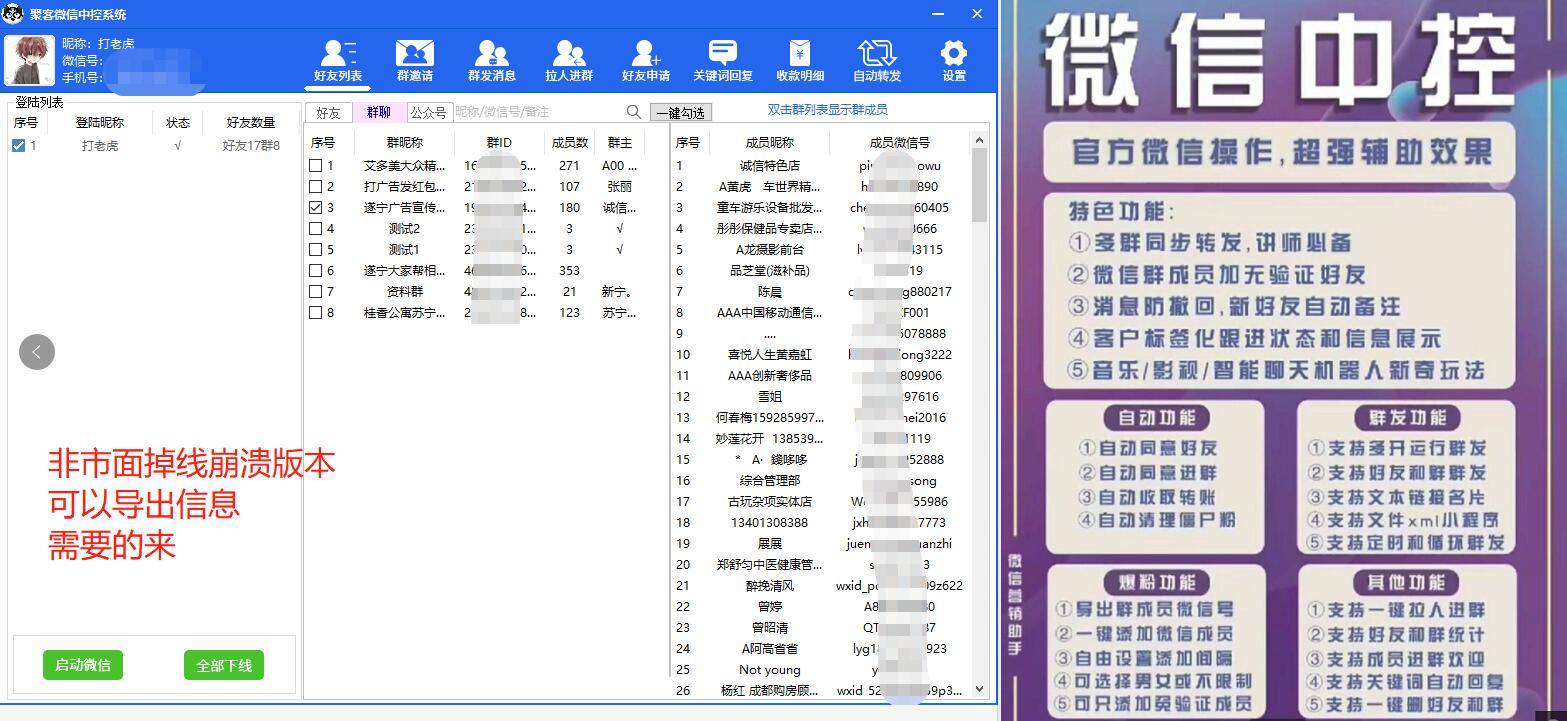
Task: Select member row 陈晨
Action: coord(820,292)
